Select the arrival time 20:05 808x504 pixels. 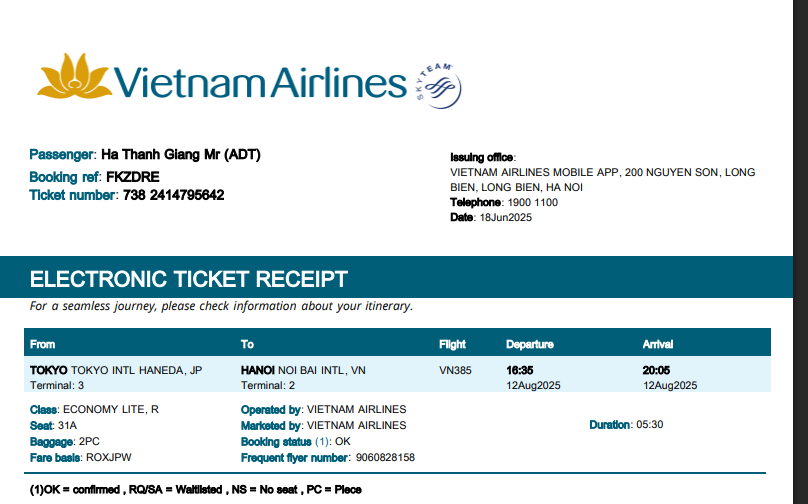pyautogui.click(x=656, y=370)
